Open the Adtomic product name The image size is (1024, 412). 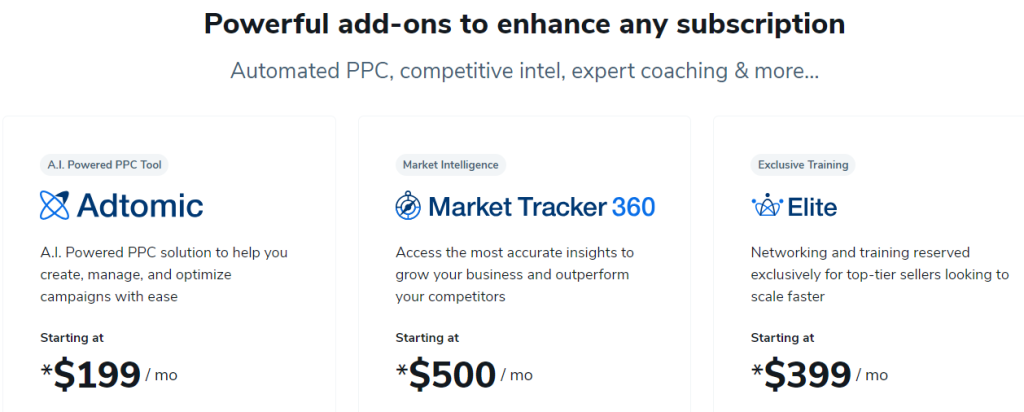(140, 206)
